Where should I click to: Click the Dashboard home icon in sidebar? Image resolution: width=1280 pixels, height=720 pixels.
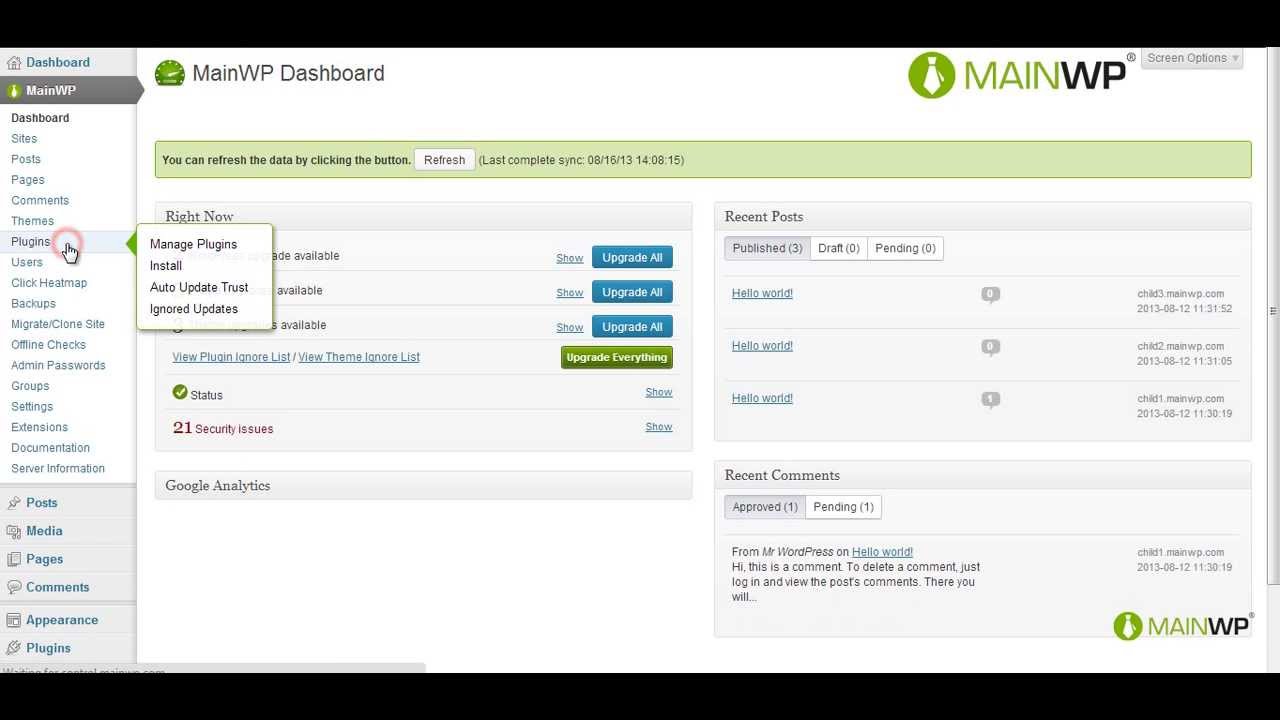coord(14,63)
